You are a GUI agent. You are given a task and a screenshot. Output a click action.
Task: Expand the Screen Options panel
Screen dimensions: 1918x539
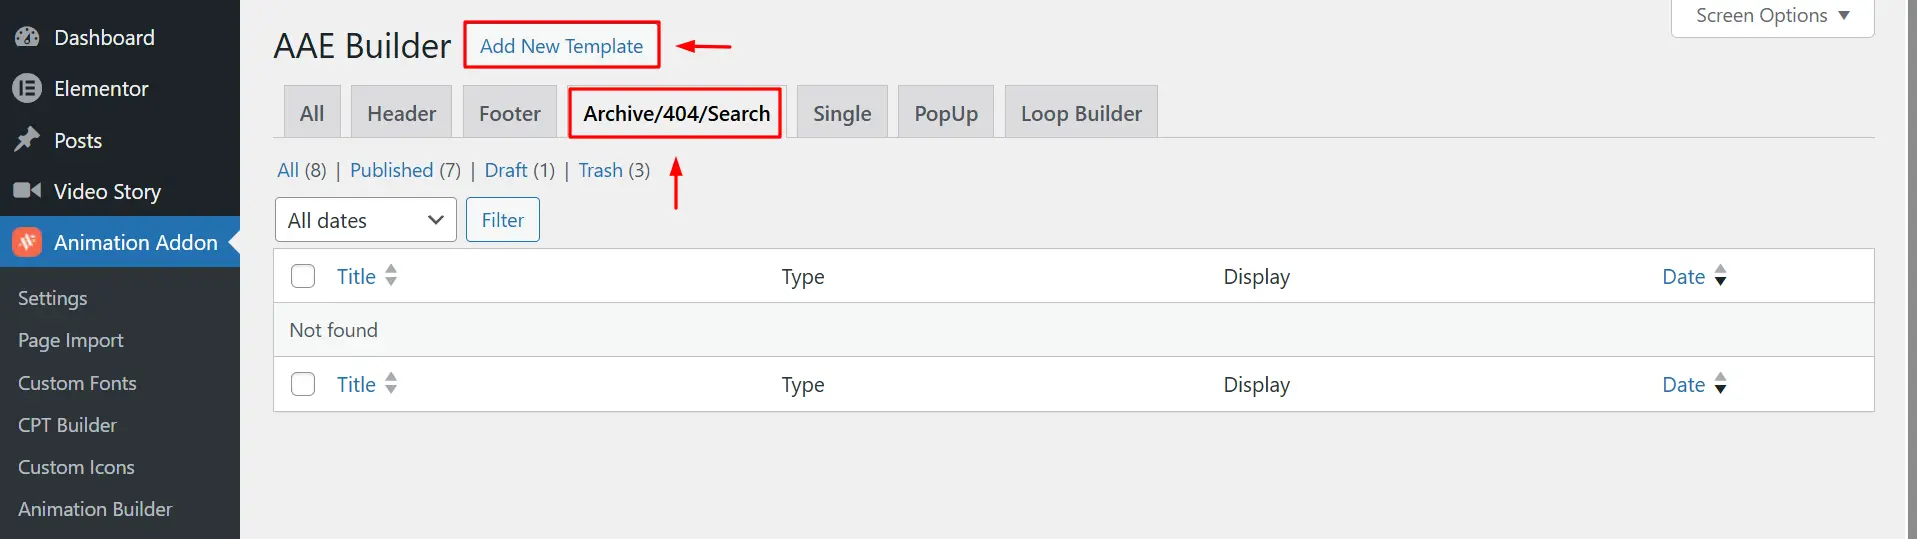pyautogui.click(x=1772, y=16)
